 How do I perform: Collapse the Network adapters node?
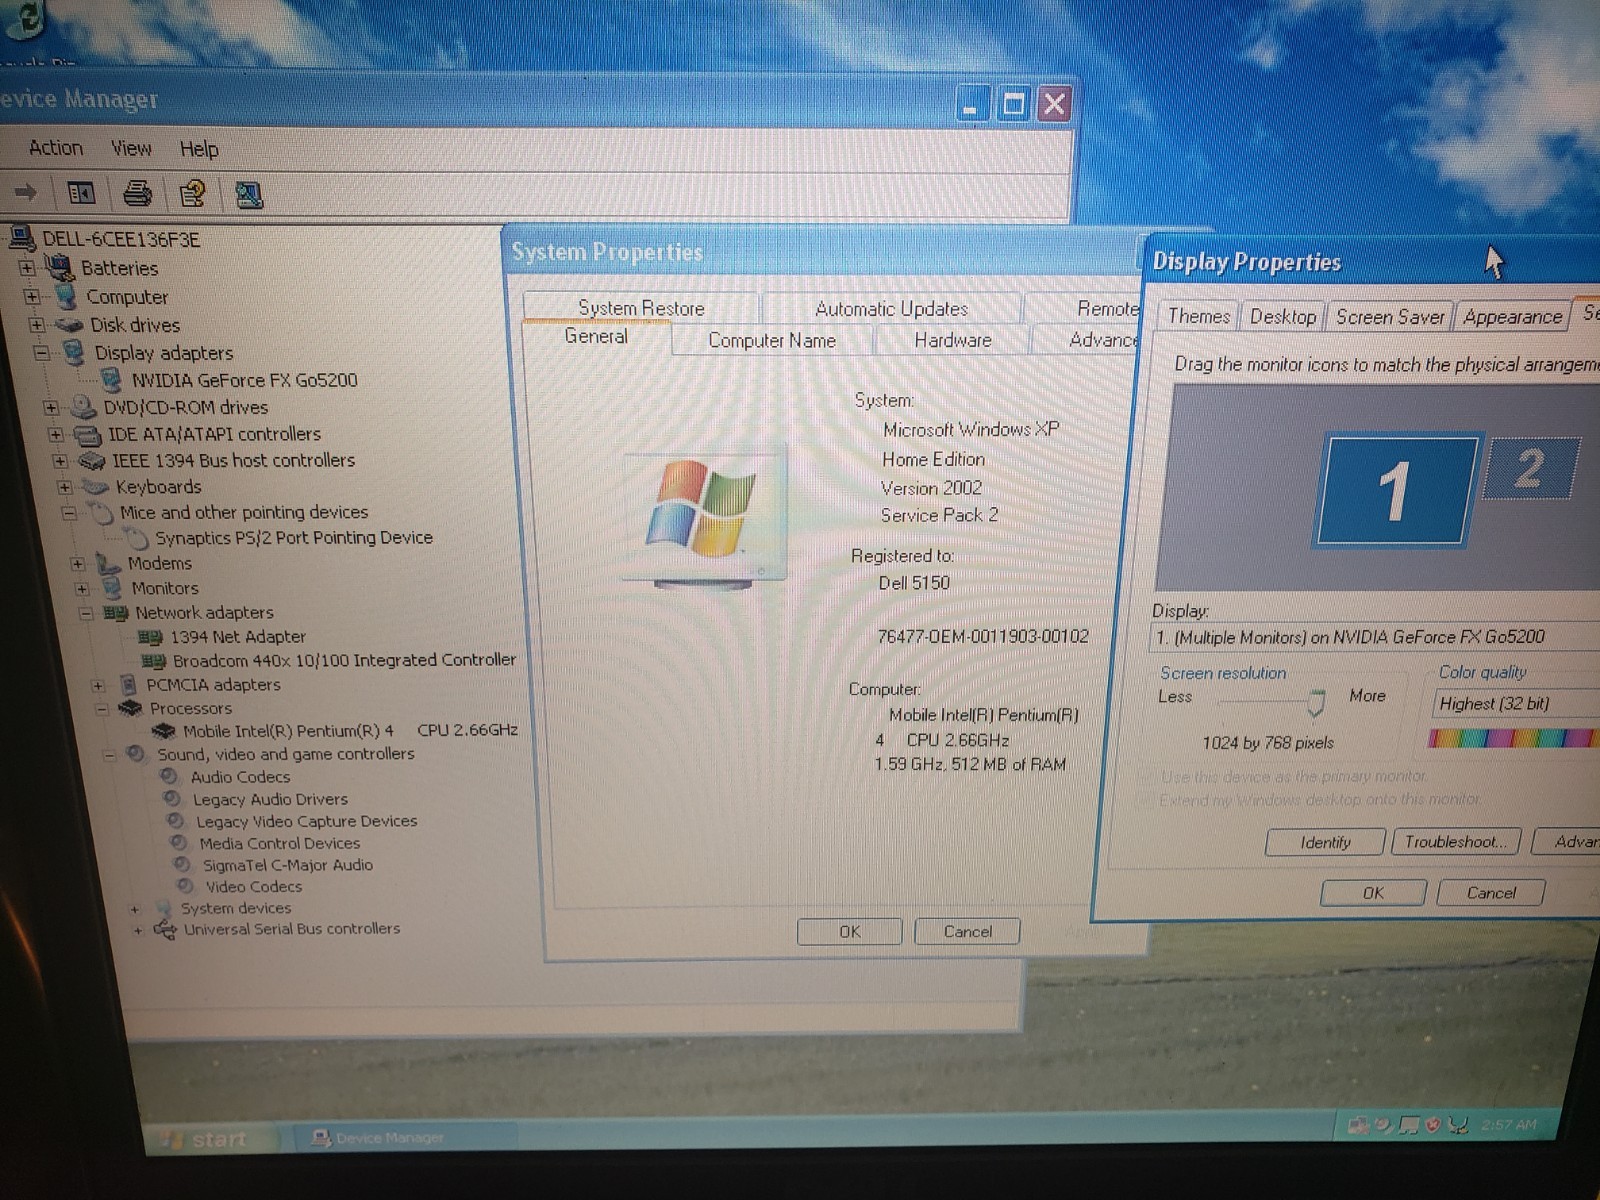click(86, 613)
